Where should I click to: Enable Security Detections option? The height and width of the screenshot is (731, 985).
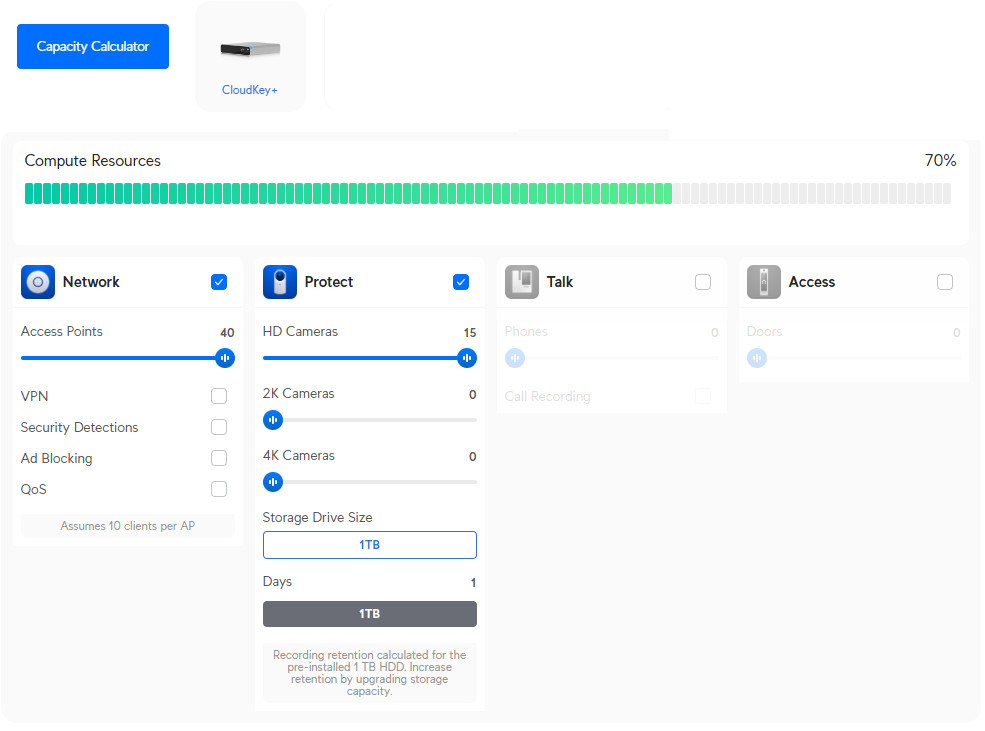219,427
